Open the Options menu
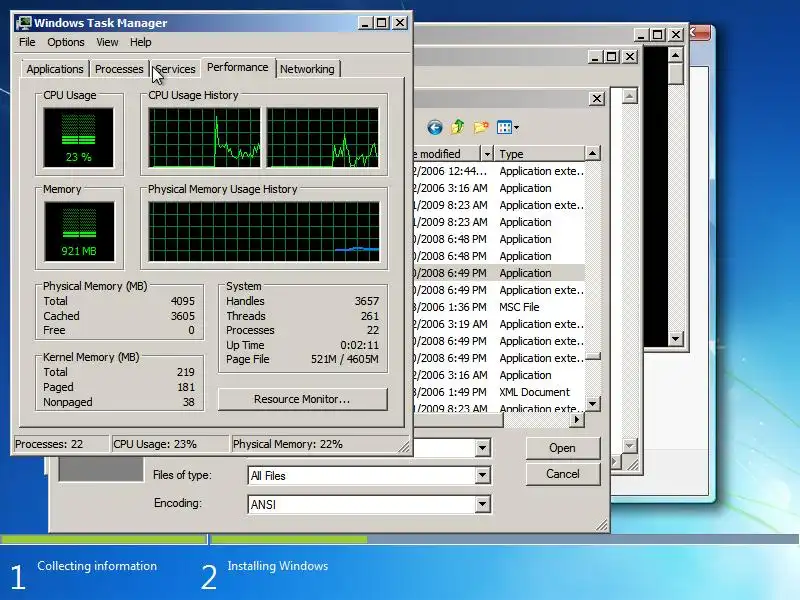The height and width of the screenshot is (600, 800). coord(66,42)
